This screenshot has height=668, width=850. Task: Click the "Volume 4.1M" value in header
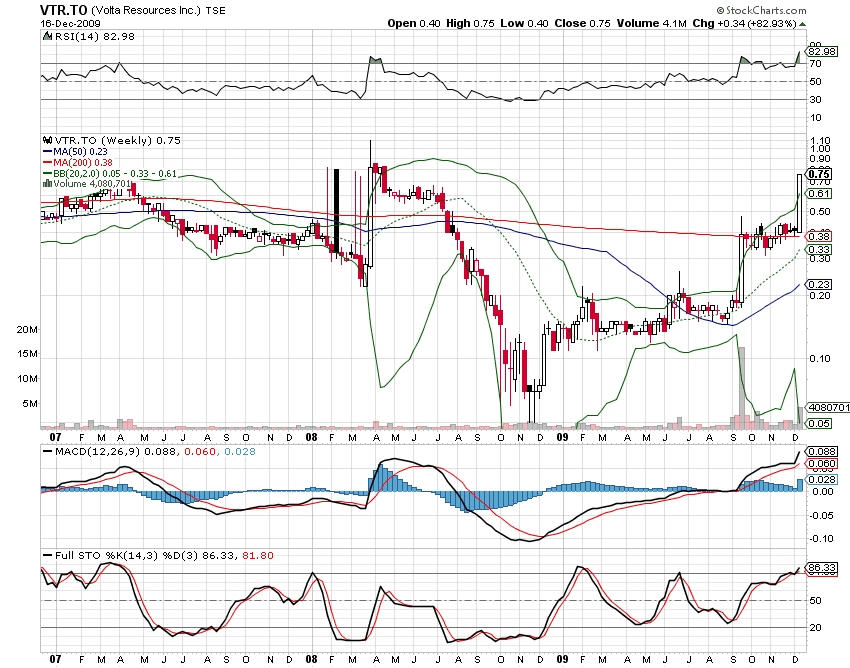point(651,23)
